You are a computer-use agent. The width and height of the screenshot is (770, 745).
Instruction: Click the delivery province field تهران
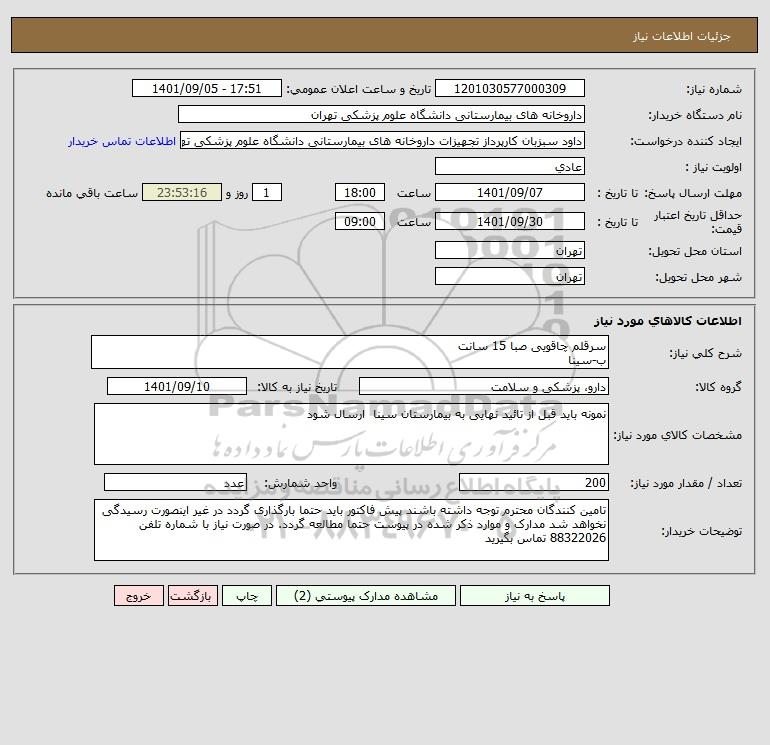click(510, 251)
